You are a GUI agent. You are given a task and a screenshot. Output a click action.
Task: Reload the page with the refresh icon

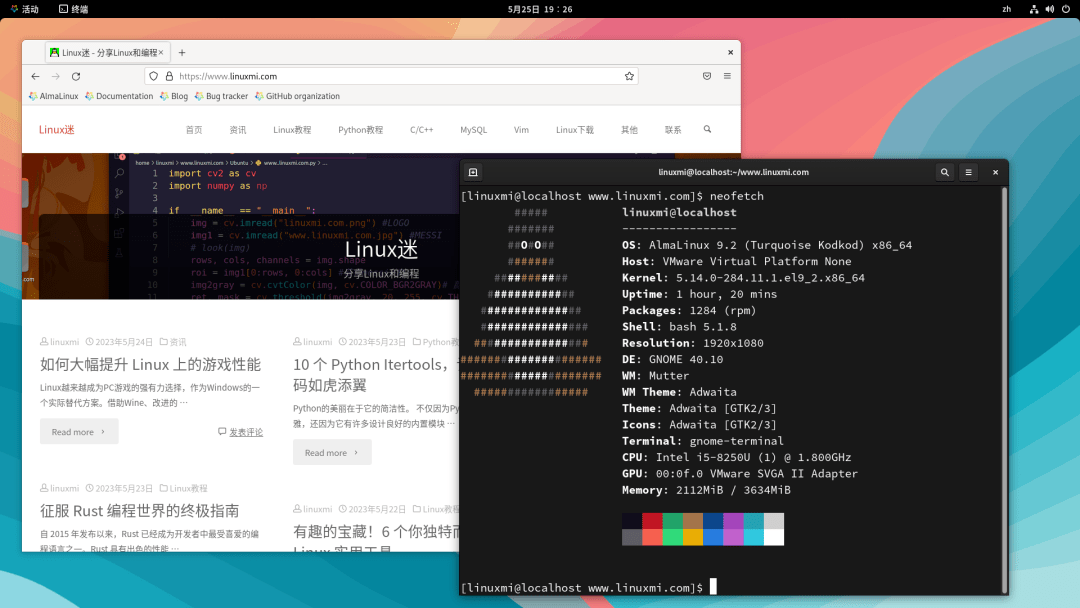[x=77, y=76]
